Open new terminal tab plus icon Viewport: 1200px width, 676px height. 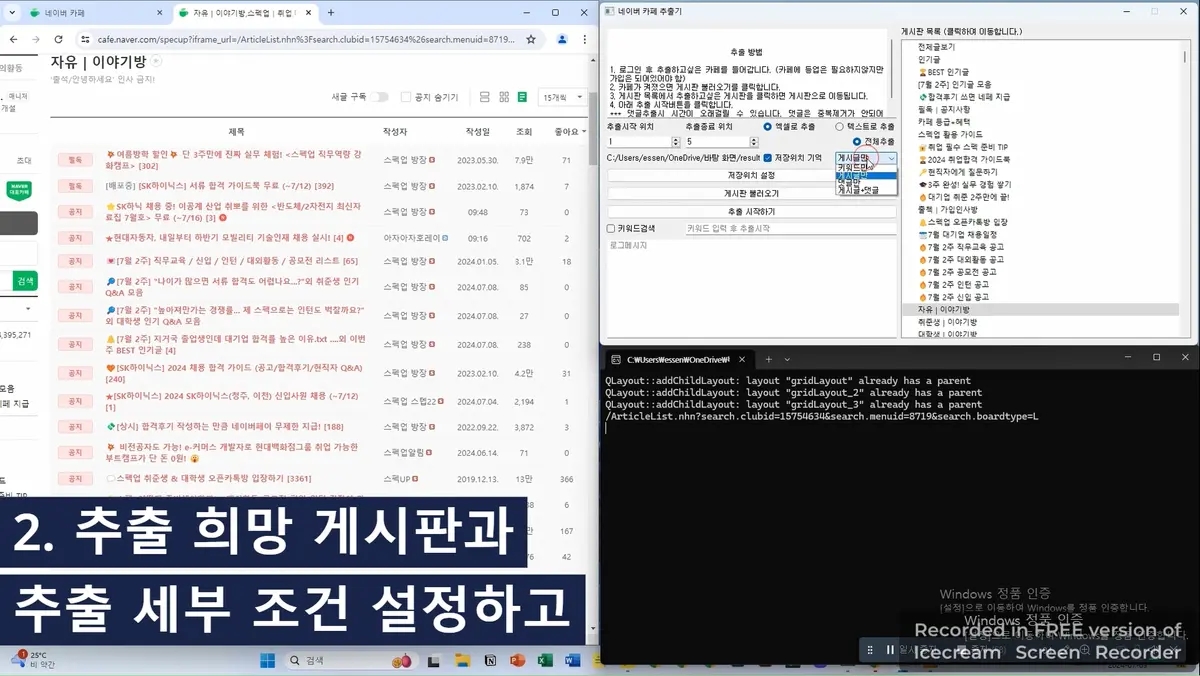pyautogui.click(x=768, y=358)
